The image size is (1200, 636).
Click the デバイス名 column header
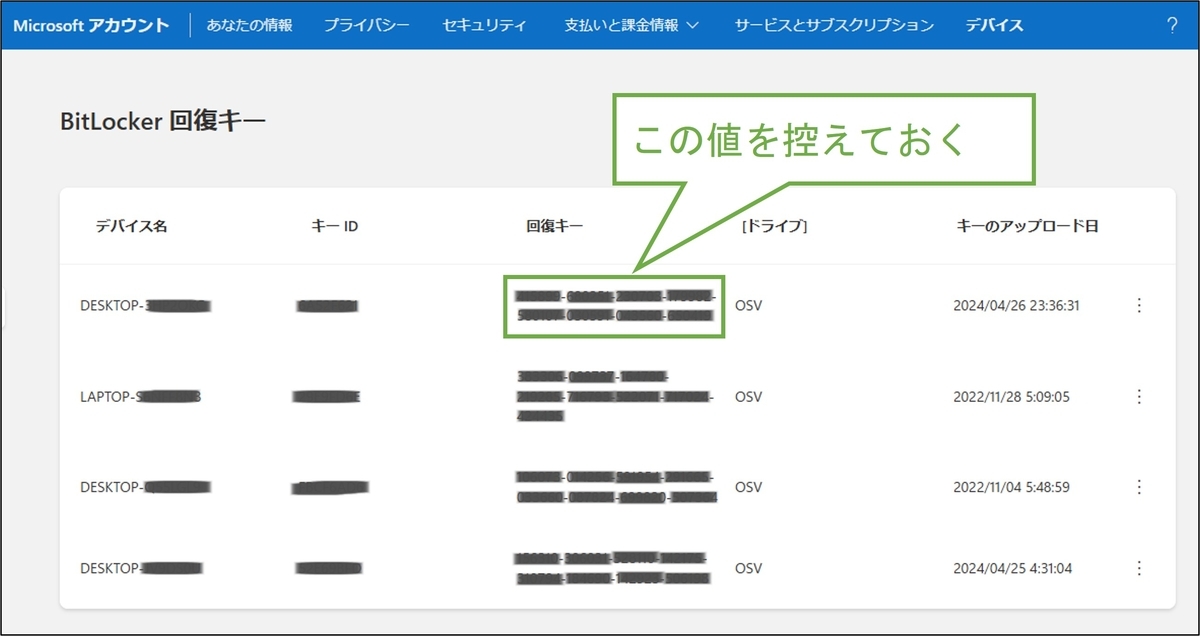[x=131, y=226]
